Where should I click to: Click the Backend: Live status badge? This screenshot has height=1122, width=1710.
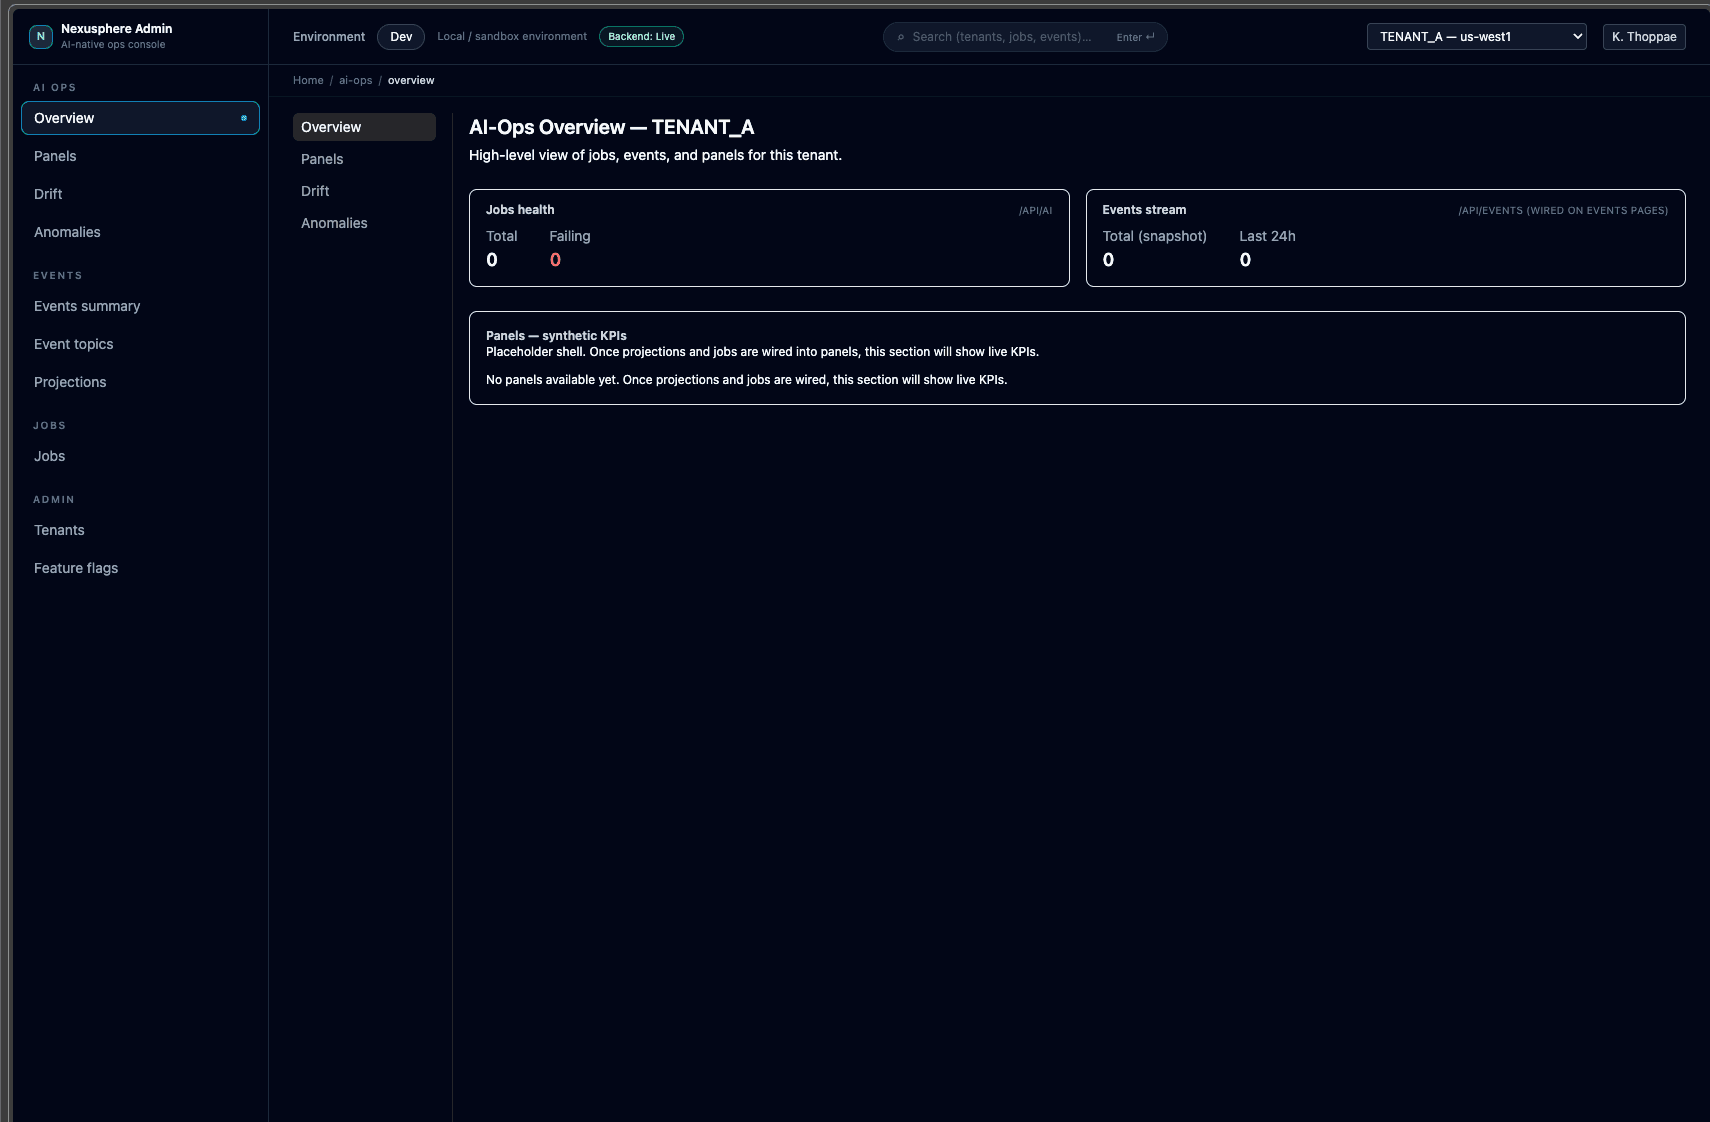[x=641, y=36]
